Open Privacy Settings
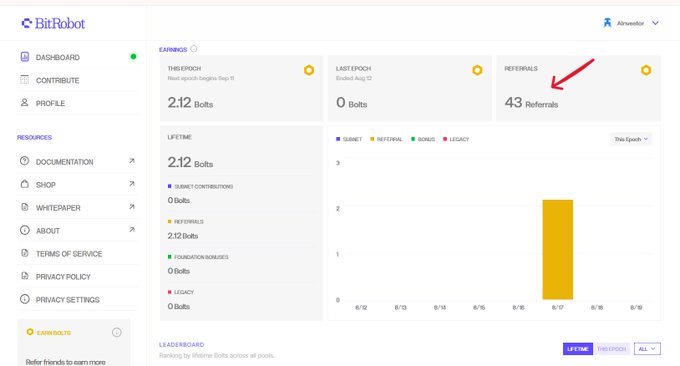Image resolution: width=680 pixels, height=366 pixels. [x=68, y=300]
